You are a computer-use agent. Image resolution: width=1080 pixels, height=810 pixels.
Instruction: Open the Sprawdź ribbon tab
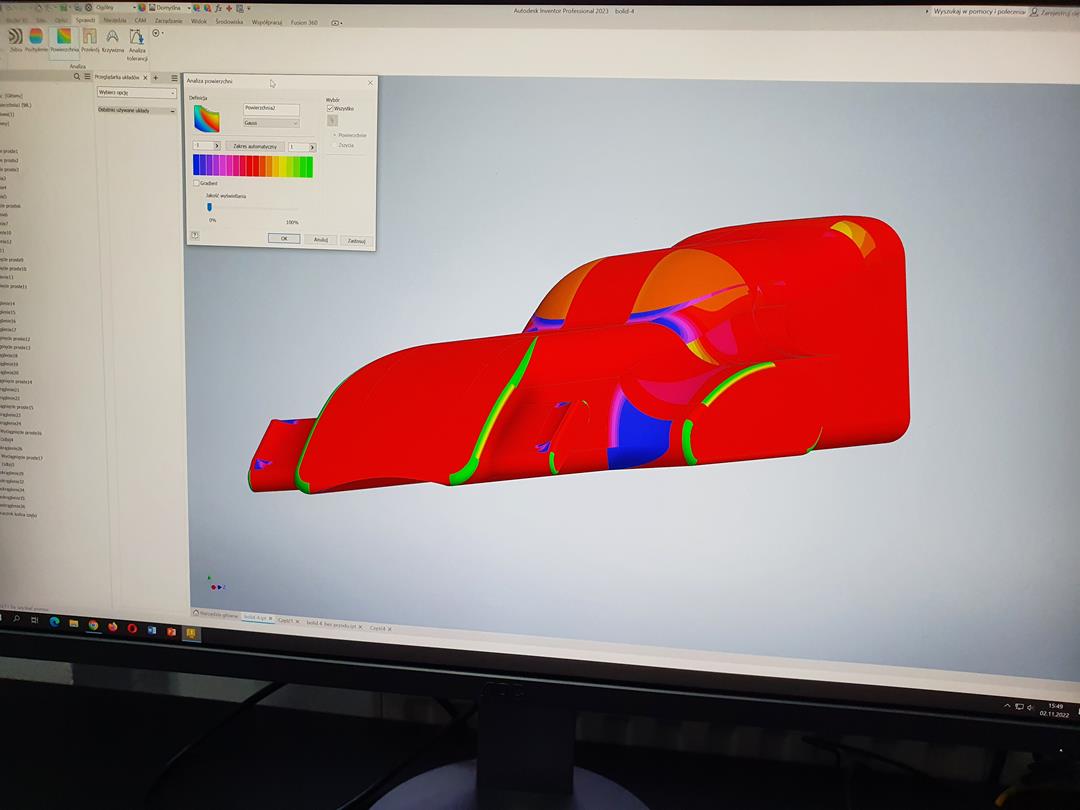point(86,20)
